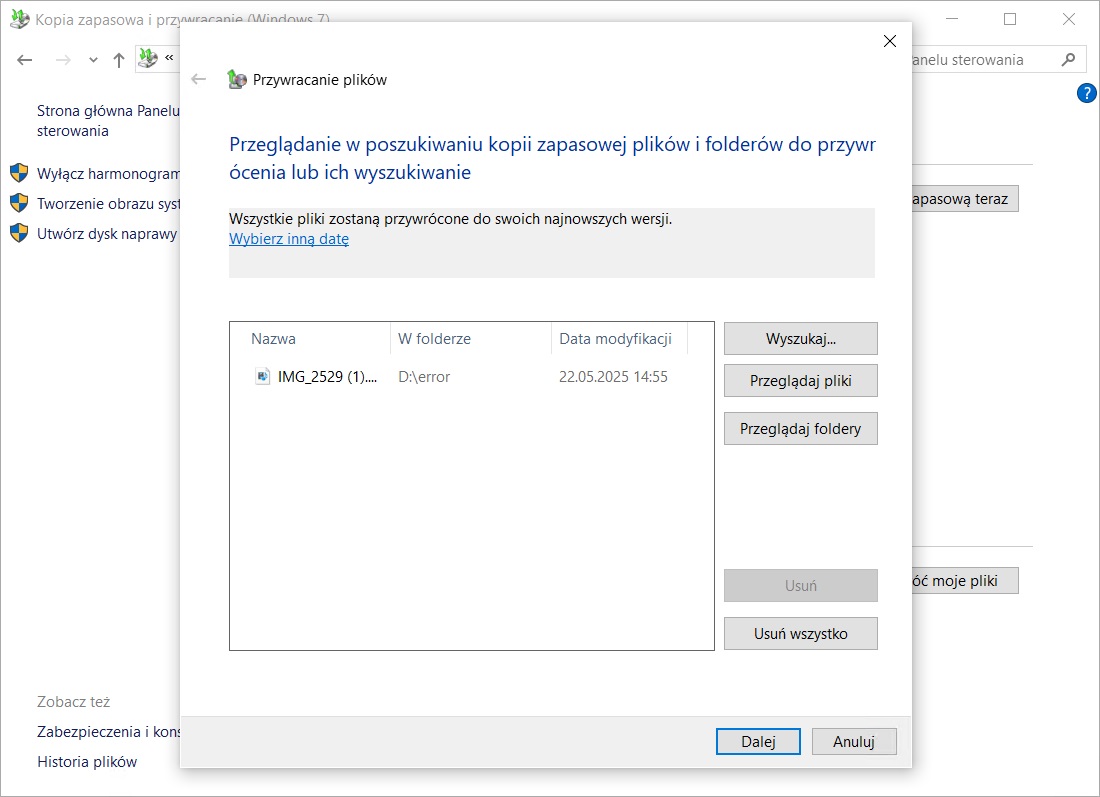The image size is (1100, 797).
Task: Cancel the restore with Anuluj
Action: tap(854, 742)
